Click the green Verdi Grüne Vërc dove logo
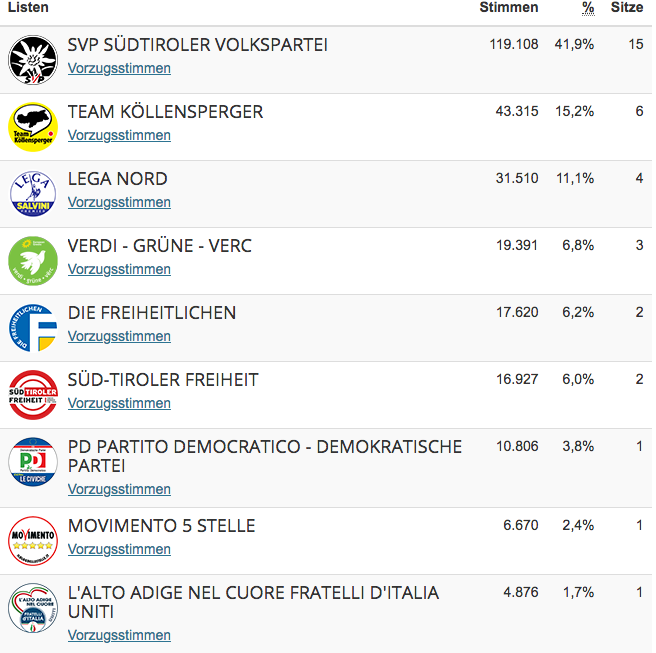Screen dimensions: 656x653 [x=33, y=261]
